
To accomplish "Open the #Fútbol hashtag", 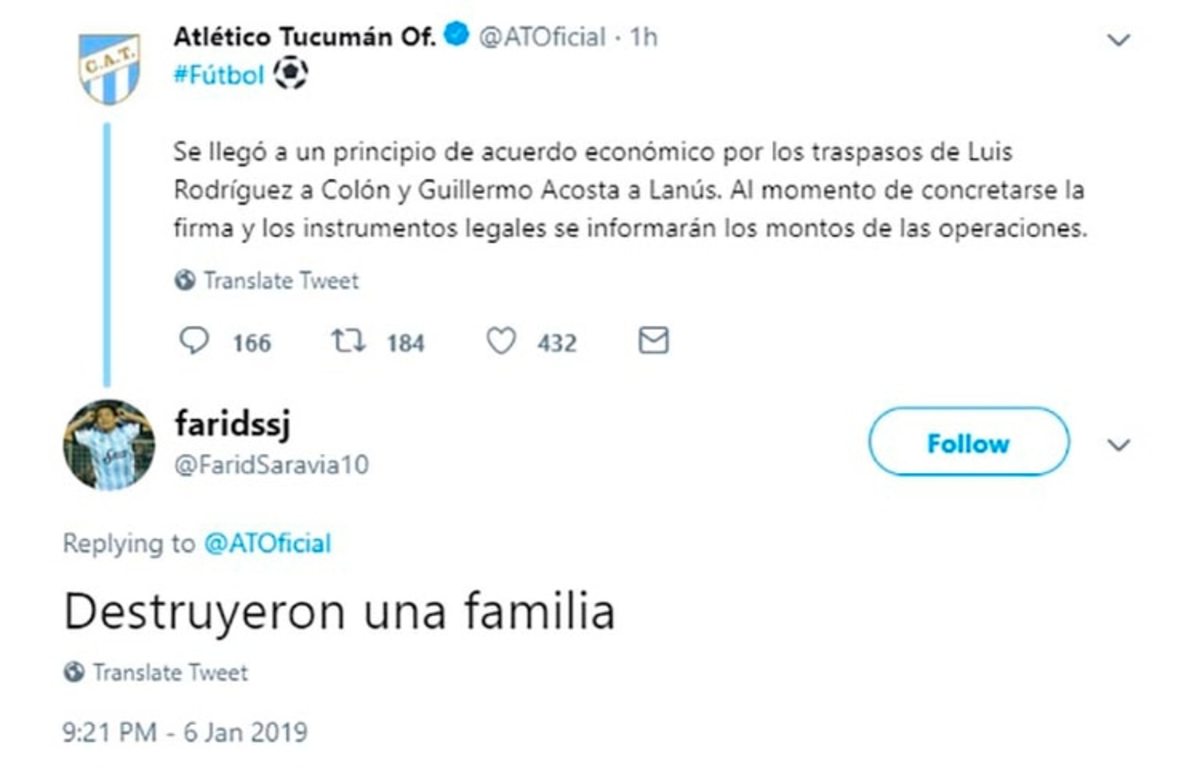I will [x=218, y=76].
